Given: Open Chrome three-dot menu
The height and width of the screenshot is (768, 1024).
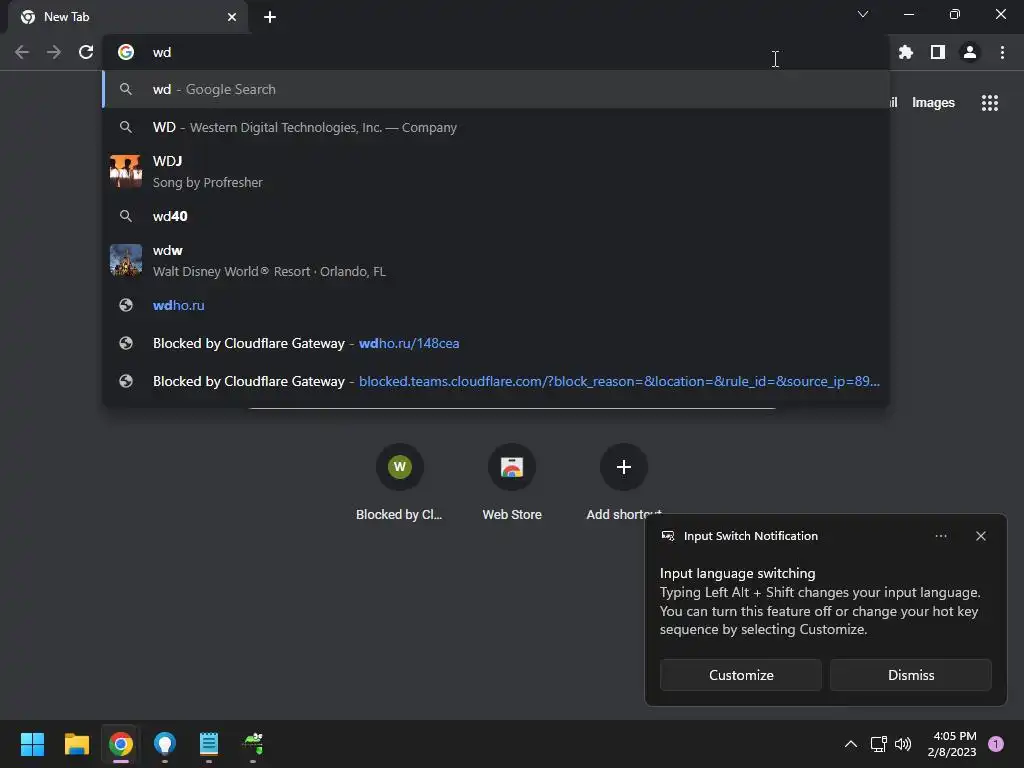Looking at the screenshot, I should point(1002,52).
